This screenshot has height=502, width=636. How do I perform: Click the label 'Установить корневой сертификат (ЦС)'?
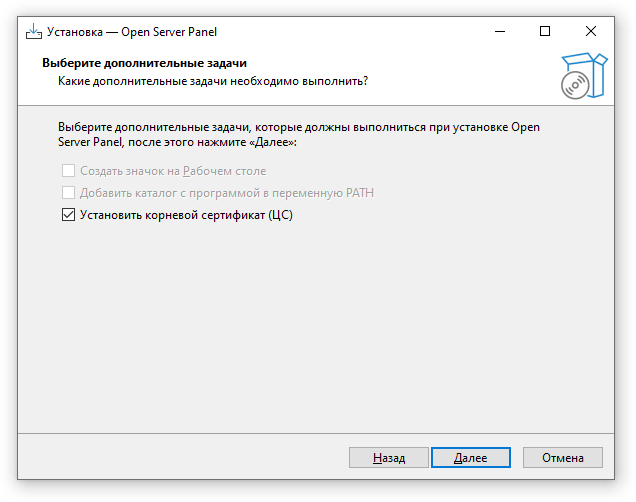[186, 215]
